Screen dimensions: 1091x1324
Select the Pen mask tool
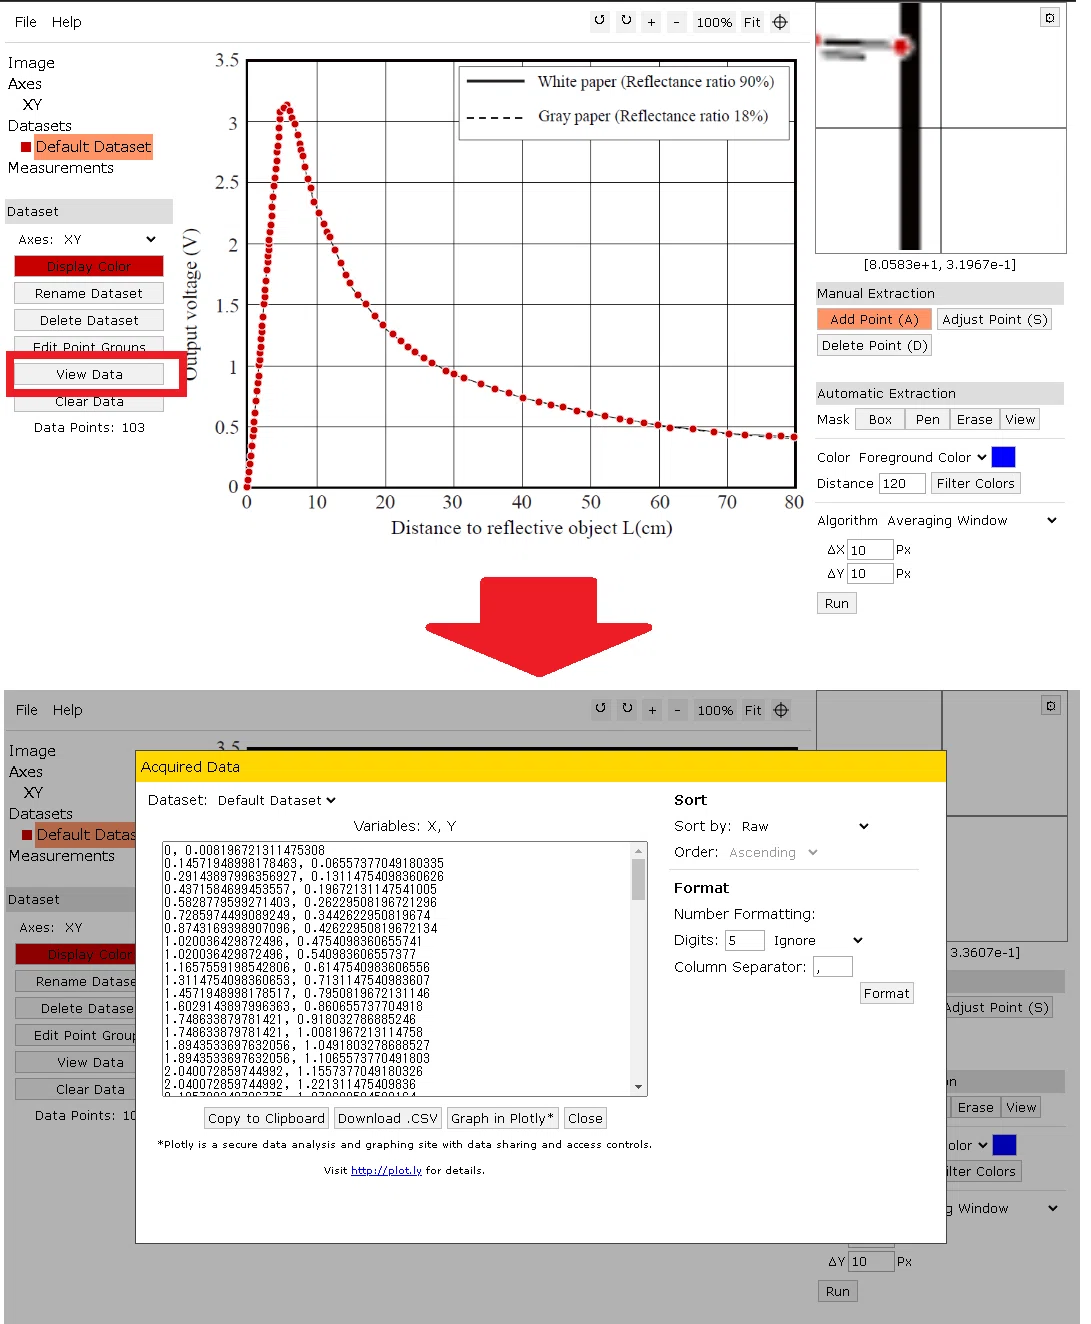[927, 419]
